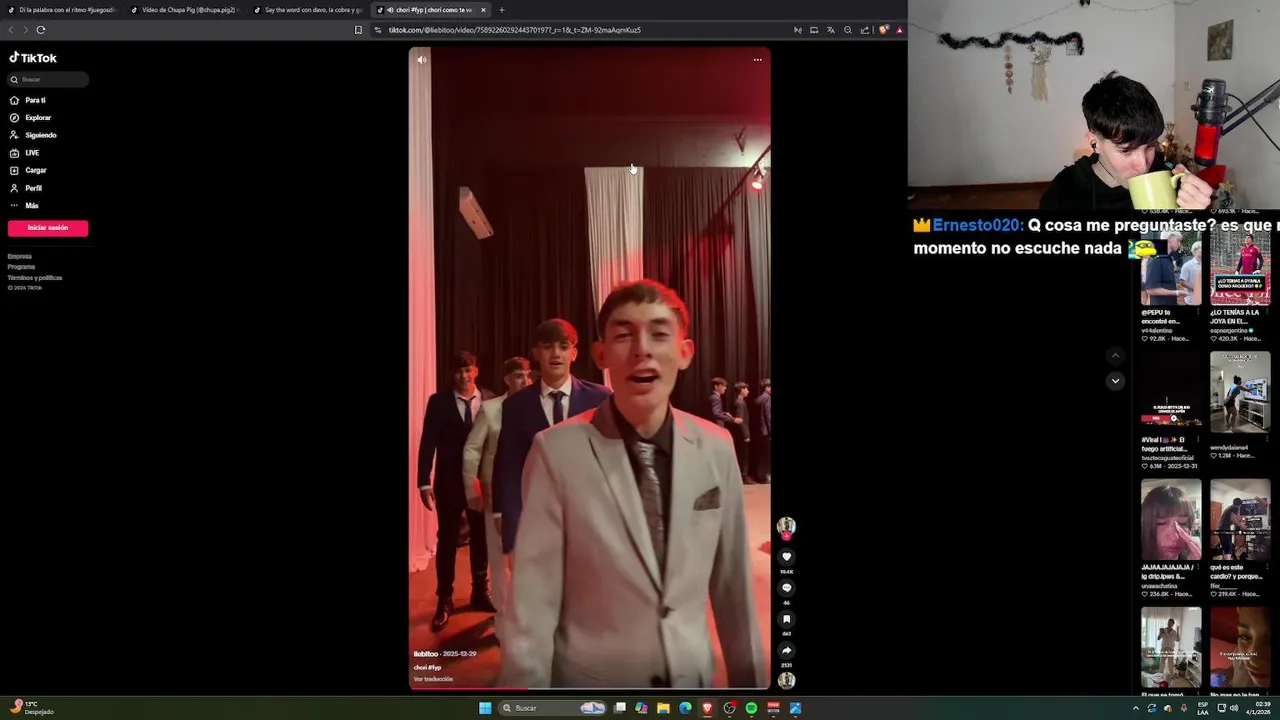Switch to 'Say the word con davo' tab
The image size is (1280, 720).
pos(308,10)
